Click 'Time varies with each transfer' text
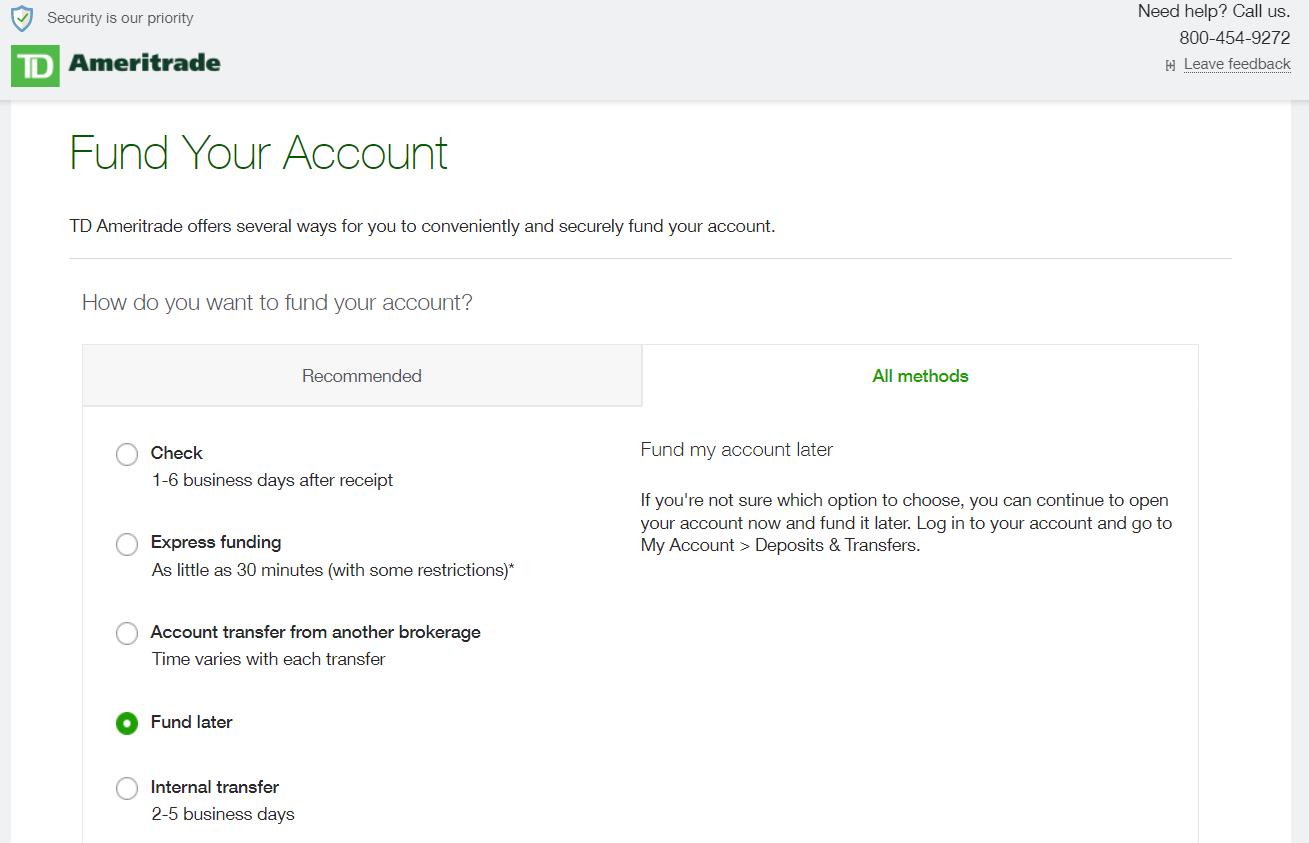This screenshot has width=1309, height=843. coord(268,659)
